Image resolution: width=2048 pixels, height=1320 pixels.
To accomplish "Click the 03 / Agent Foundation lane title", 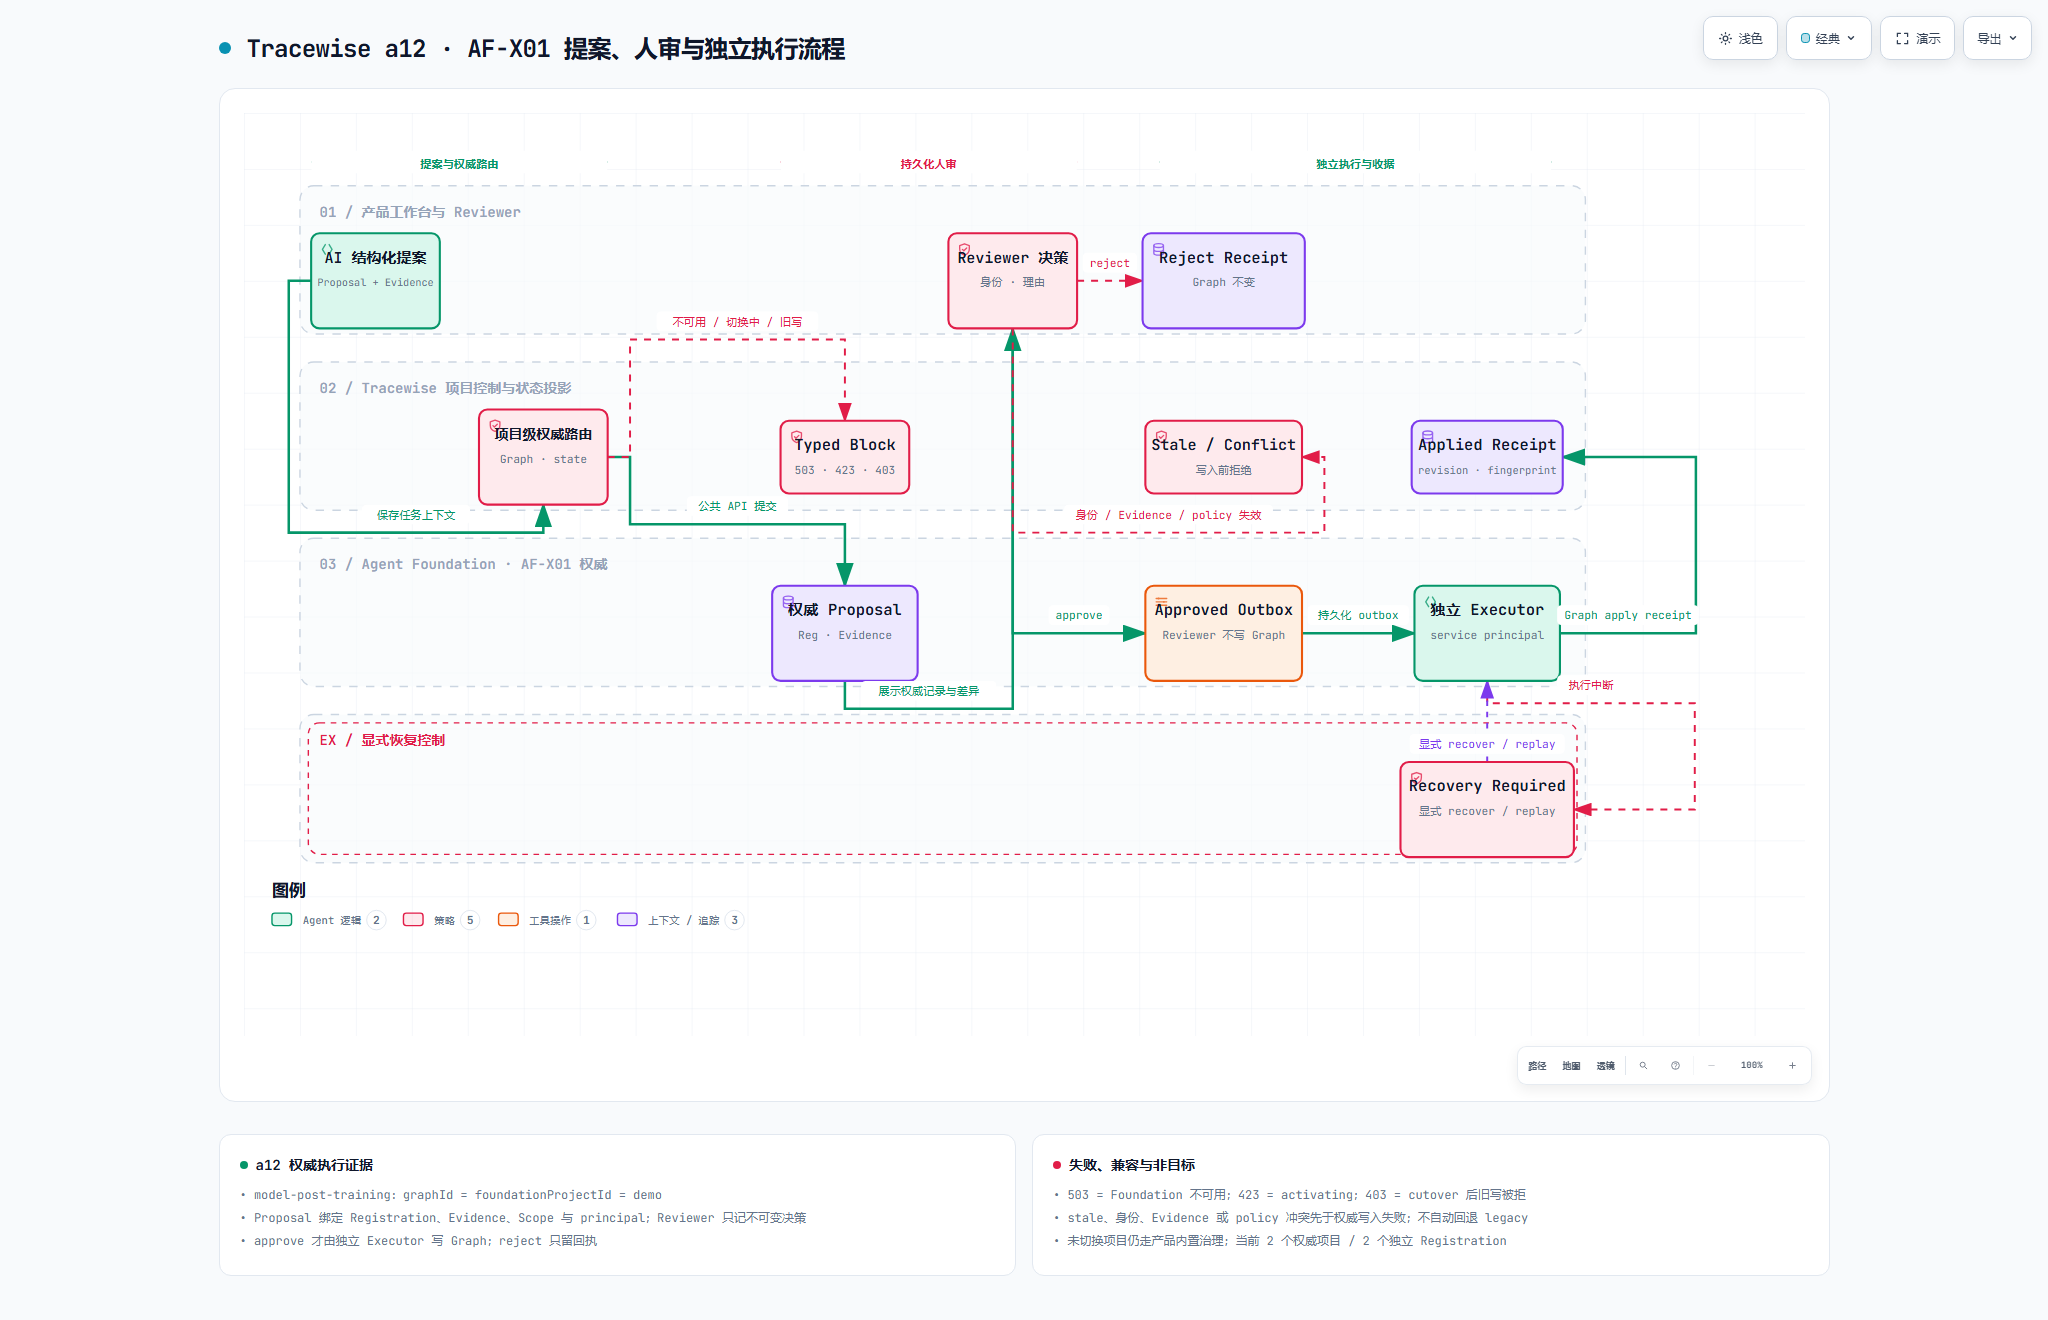I will tap(463, 564).
